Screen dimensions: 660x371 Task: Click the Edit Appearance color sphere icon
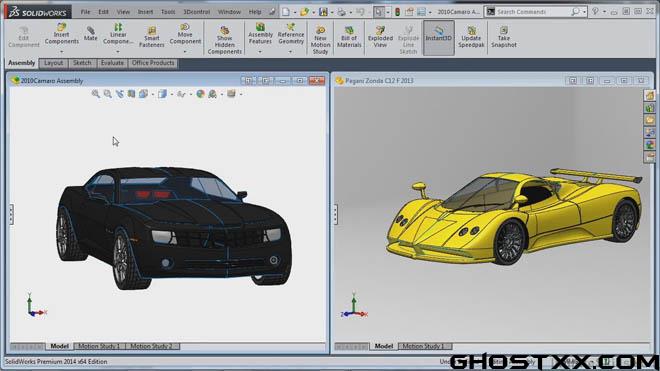tap(200, 94)
